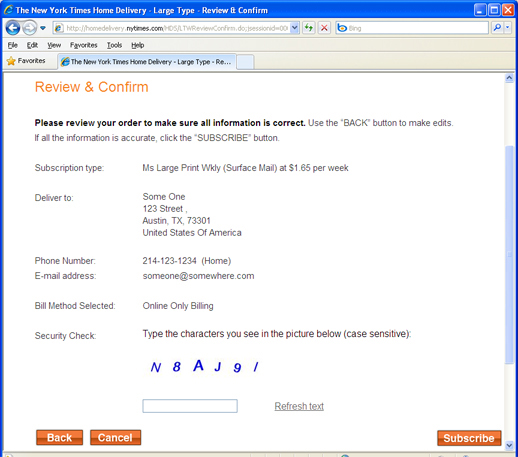Image resolution: width=518 pixels, height=457 pixels.
Task: Click the search magnifier button
Action: pyautogui.click(x=497, y=28)
